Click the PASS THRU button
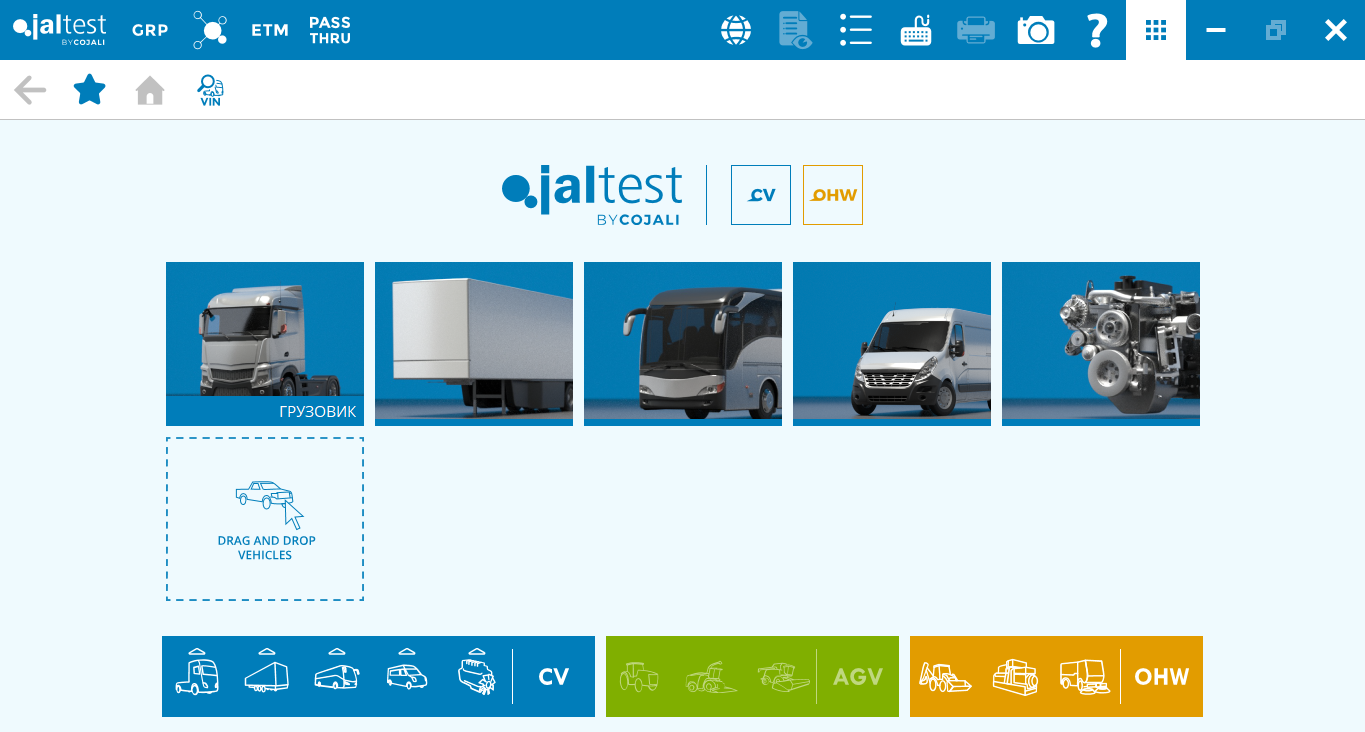 coord(330,30)
